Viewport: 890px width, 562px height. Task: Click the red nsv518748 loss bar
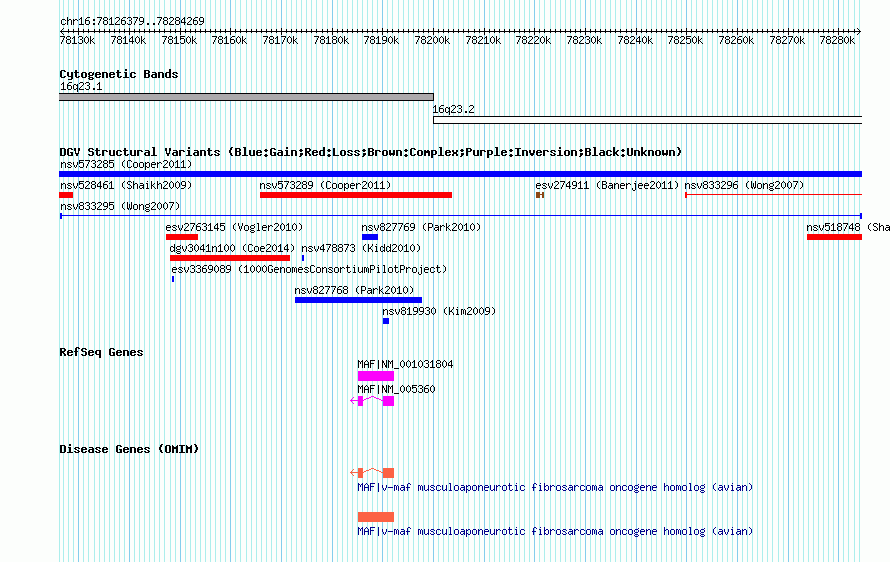[x=834, y=237]
